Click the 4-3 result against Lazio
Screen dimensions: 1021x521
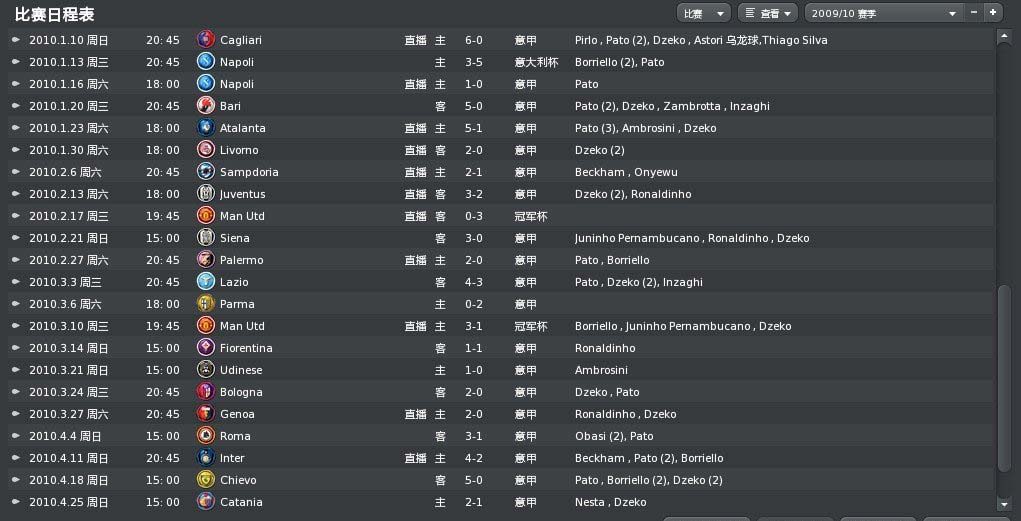tap(473, 282)
